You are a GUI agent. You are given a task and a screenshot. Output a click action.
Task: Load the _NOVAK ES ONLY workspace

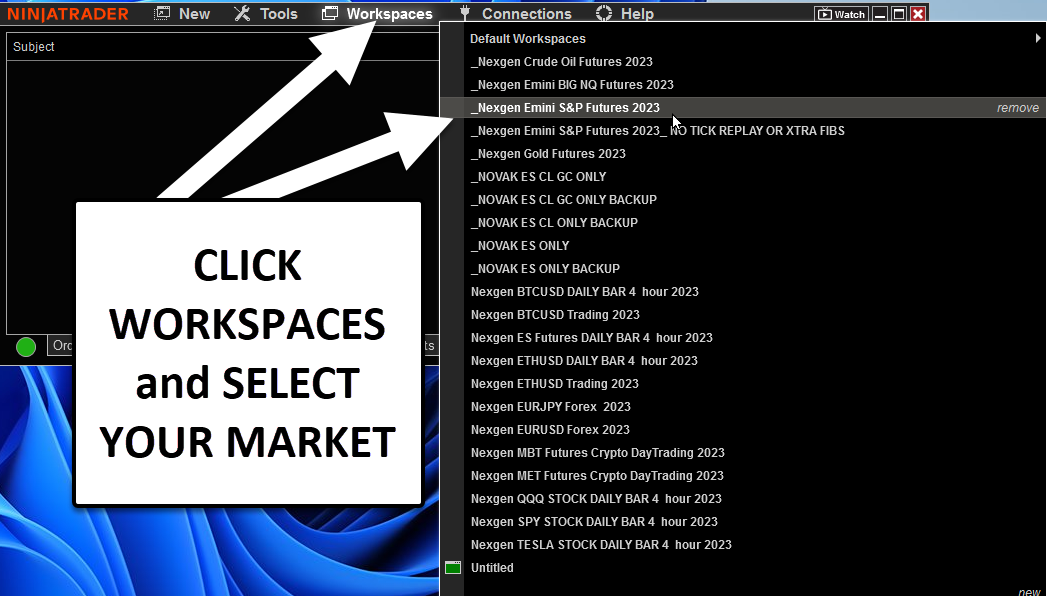click(x=520, y=246)
